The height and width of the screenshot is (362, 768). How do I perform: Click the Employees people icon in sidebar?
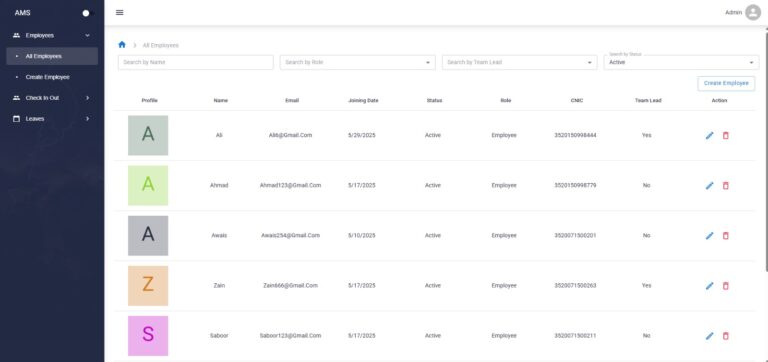click(16, 35)
